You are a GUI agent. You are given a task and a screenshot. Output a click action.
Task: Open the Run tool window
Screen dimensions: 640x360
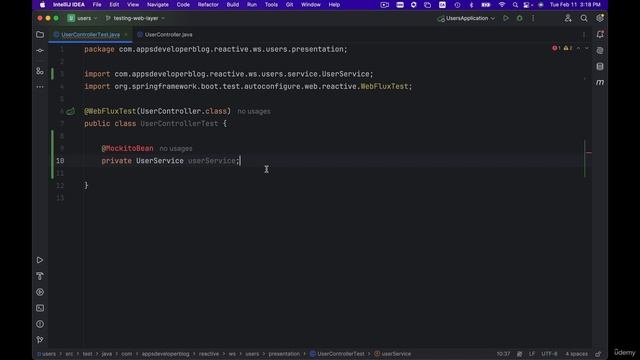pos(40,260)
